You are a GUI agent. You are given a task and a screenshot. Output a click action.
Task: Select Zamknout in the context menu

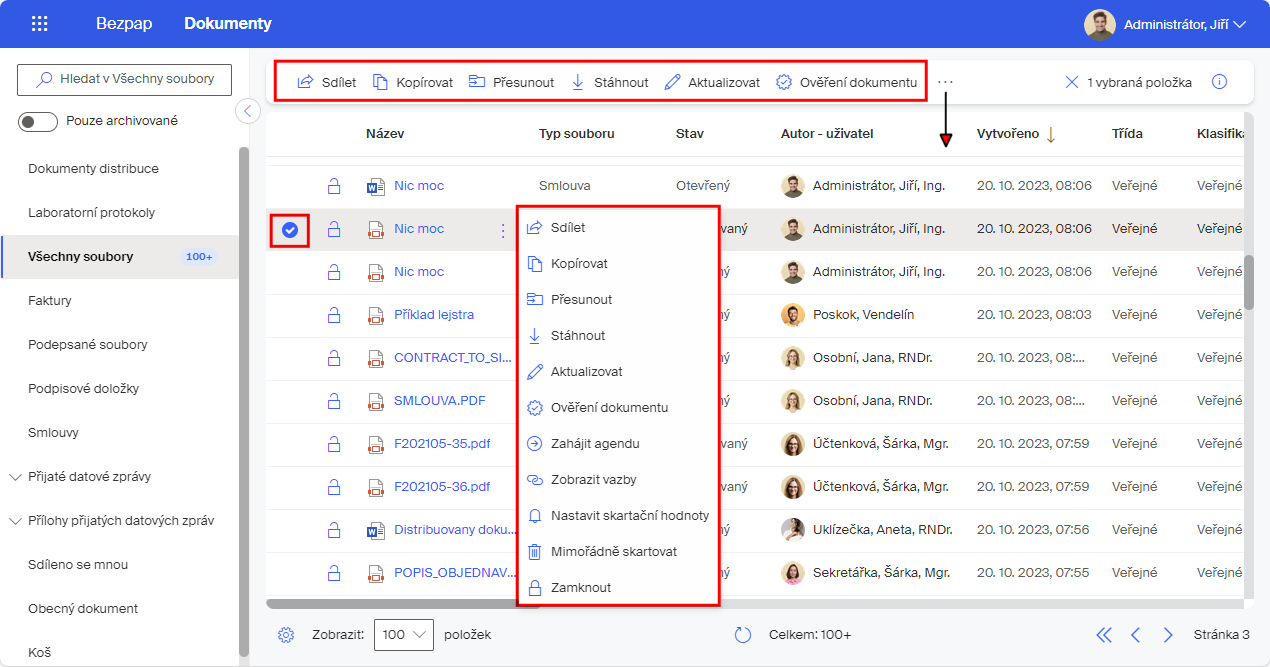click(x=618, y=588)
